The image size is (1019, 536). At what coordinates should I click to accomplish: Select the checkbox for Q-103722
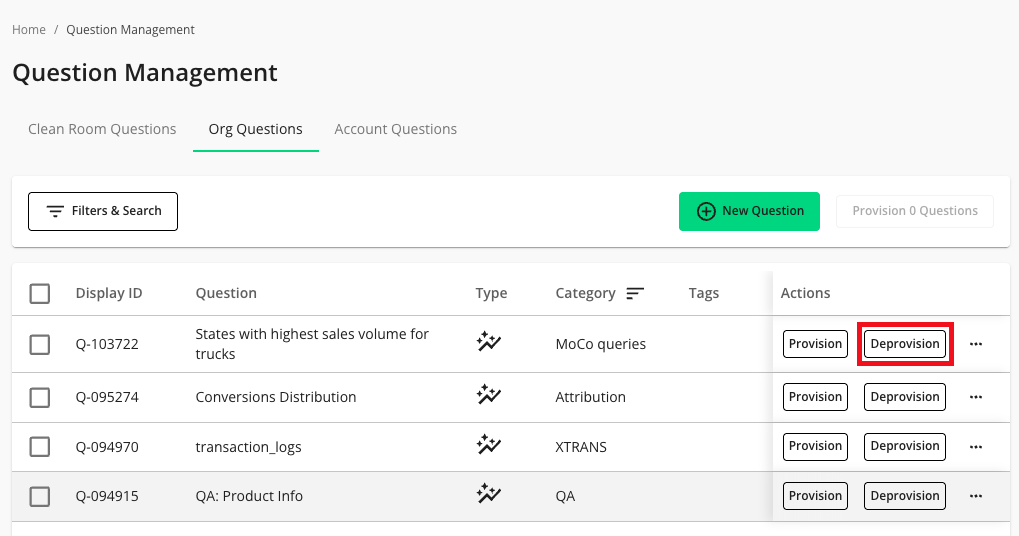point(40,344)
